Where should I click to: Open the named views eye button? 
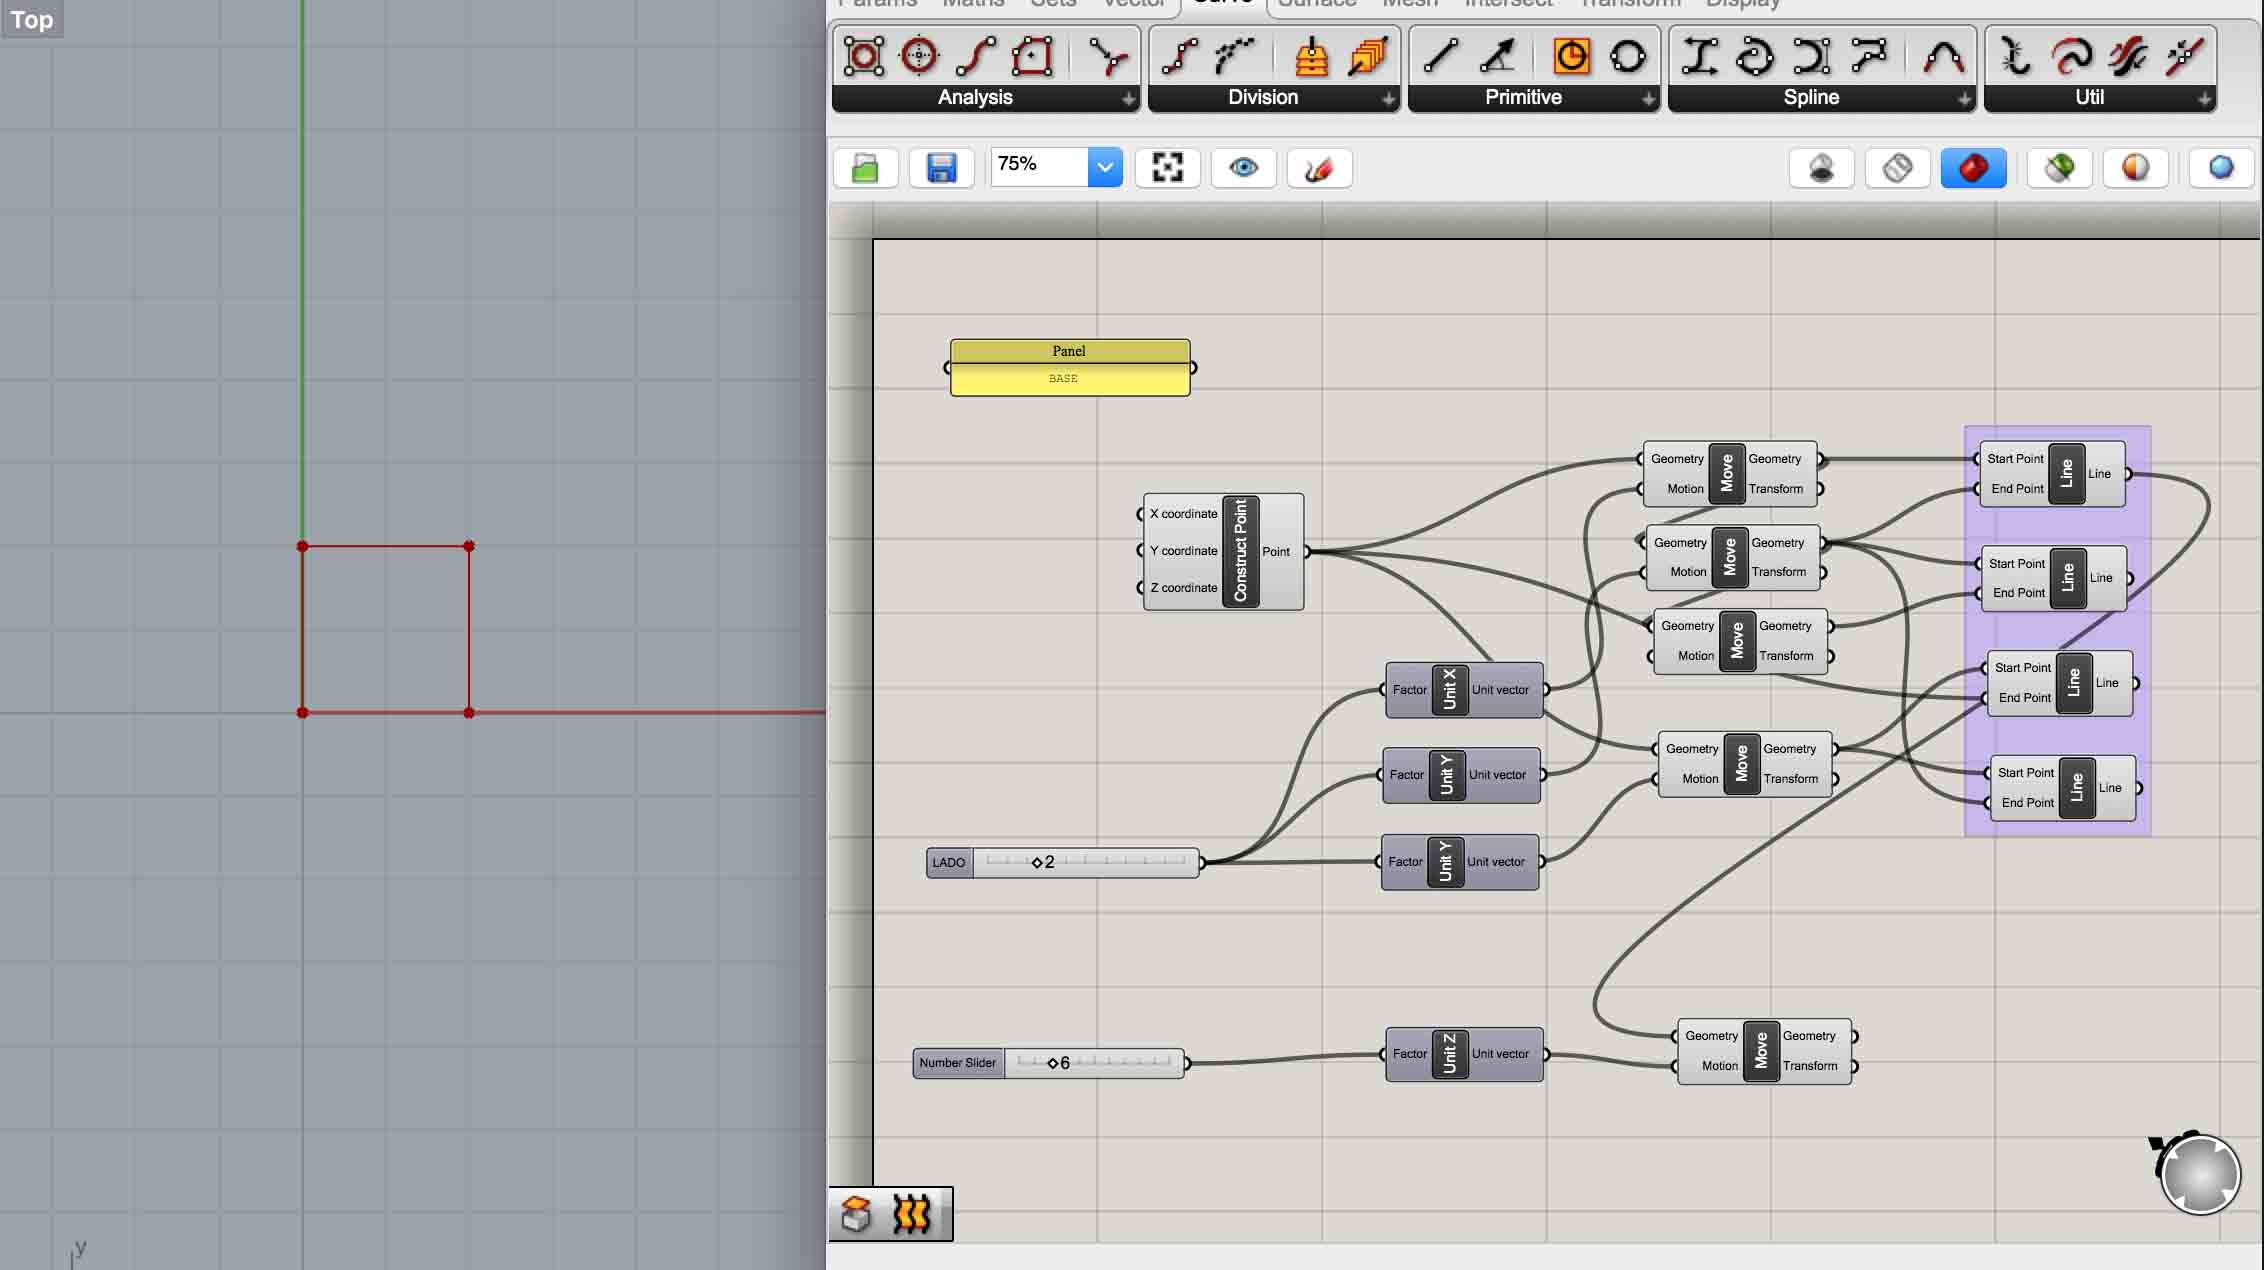(1243, 168)
